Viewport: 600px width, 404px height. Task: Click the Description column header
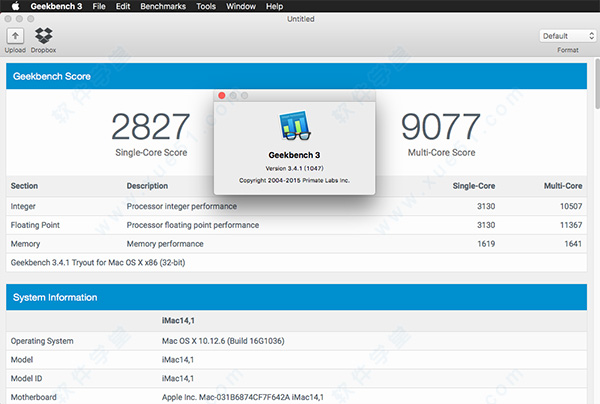pos(147,186)
